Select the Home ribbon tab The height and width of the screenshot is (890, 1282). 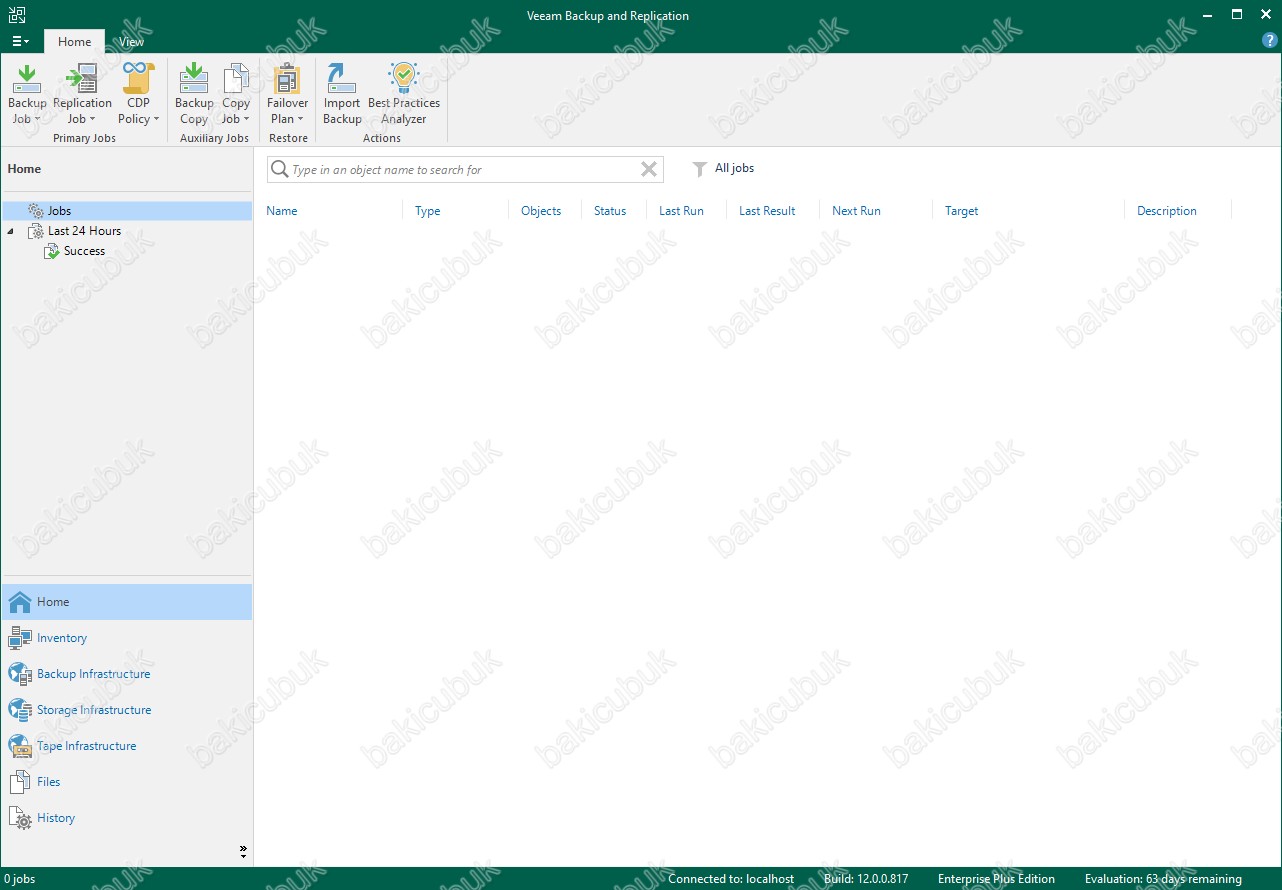[74, 42]
